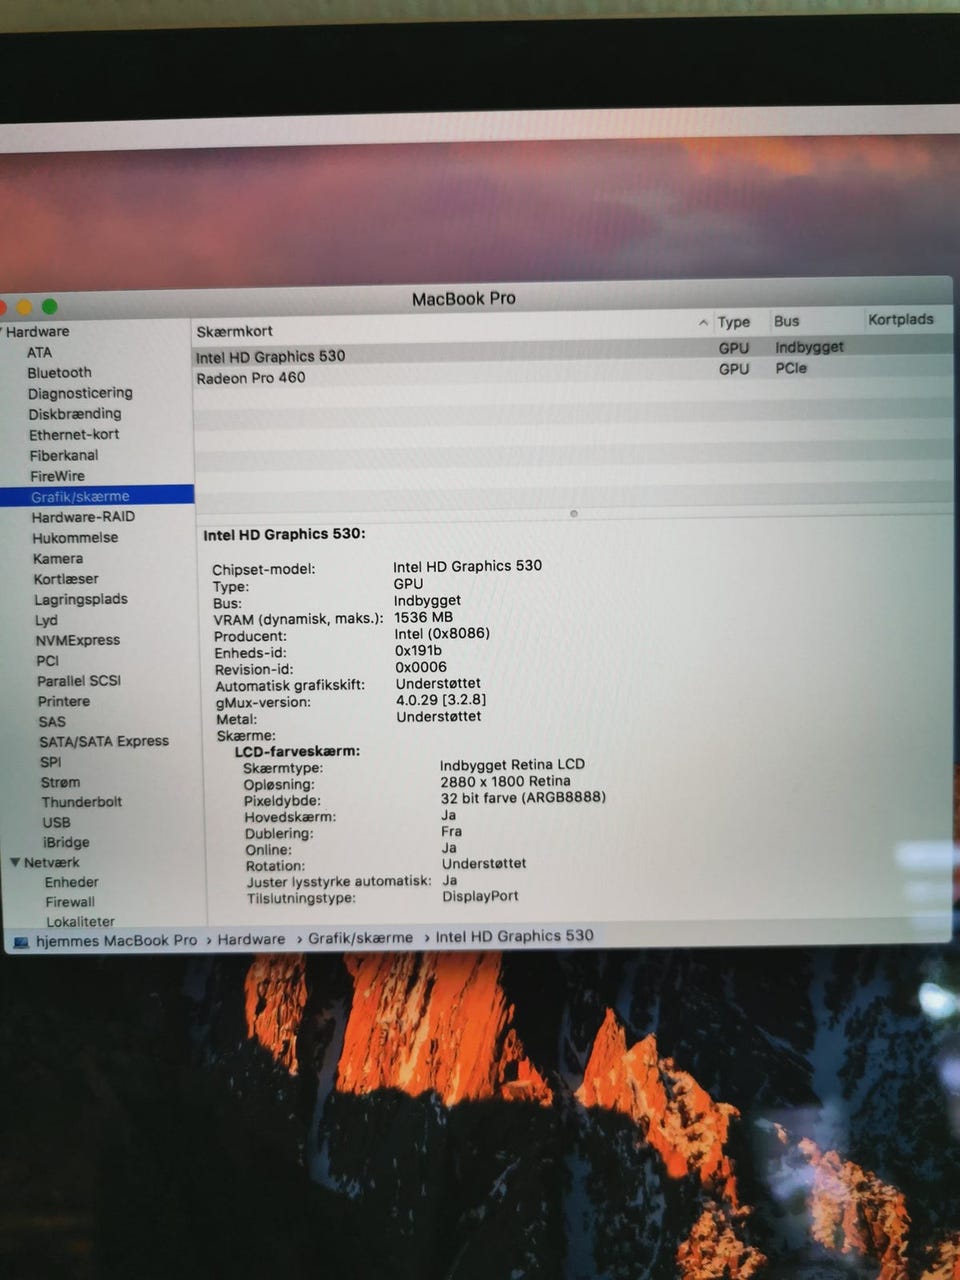
Task: Click Hardware in the bottom path bar
Action: point(251,939)
